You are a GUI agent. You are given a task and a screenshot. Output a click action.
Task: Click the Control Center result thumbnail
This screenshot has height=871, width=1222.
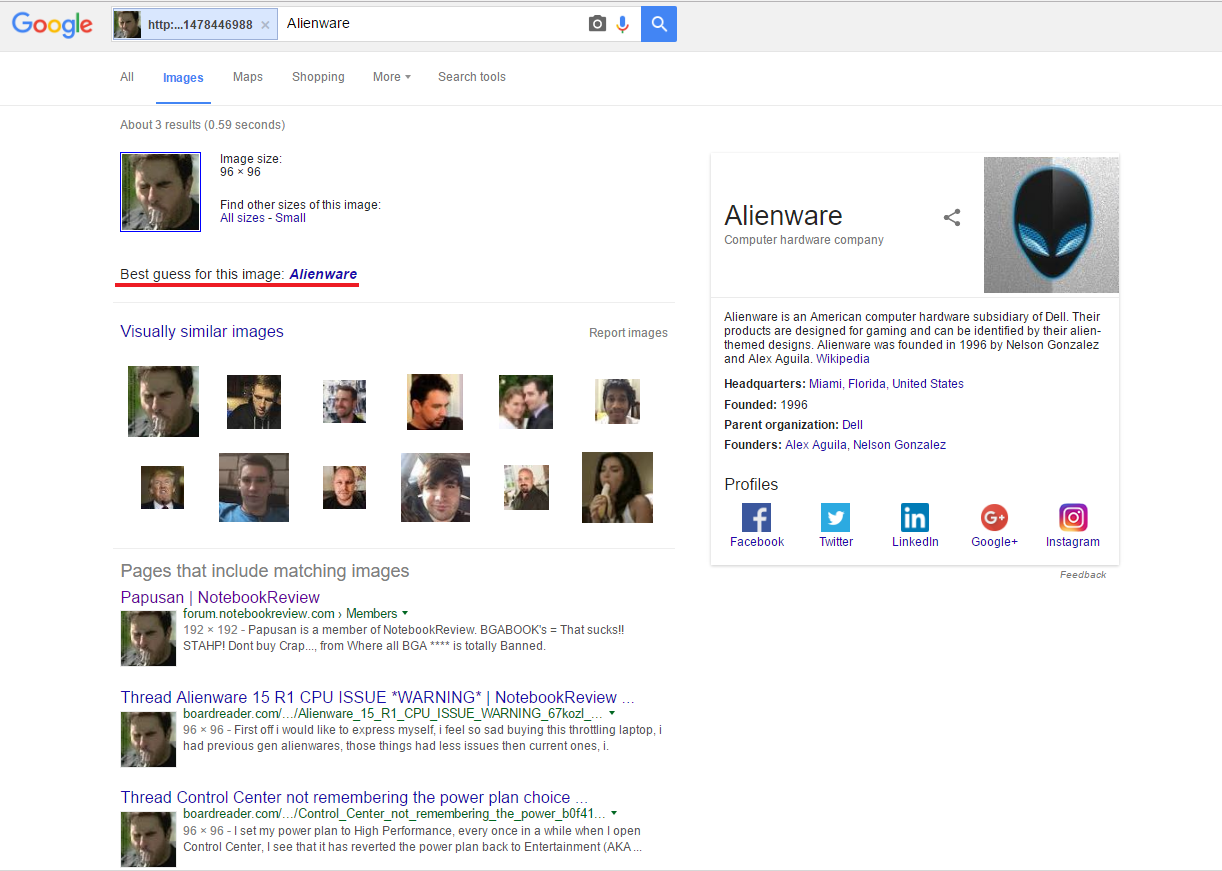pos(148,838)
